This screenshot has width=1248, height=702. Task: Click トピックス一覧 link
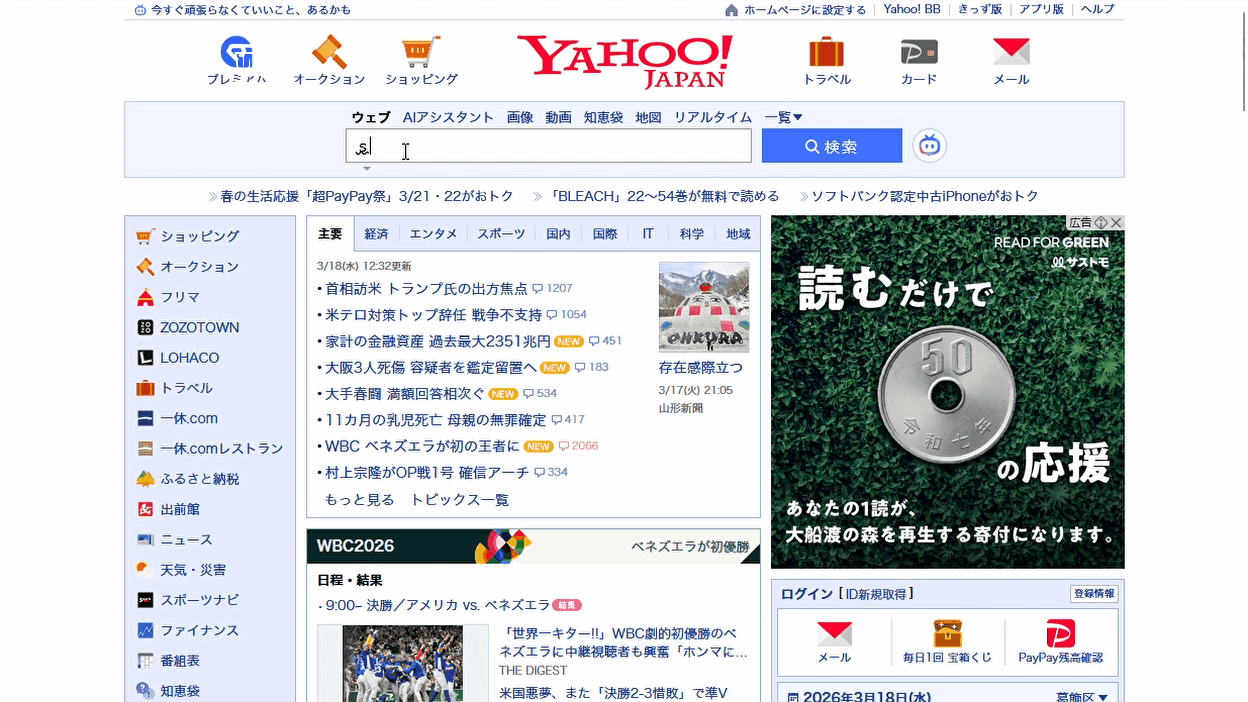(x=460, y=499)
